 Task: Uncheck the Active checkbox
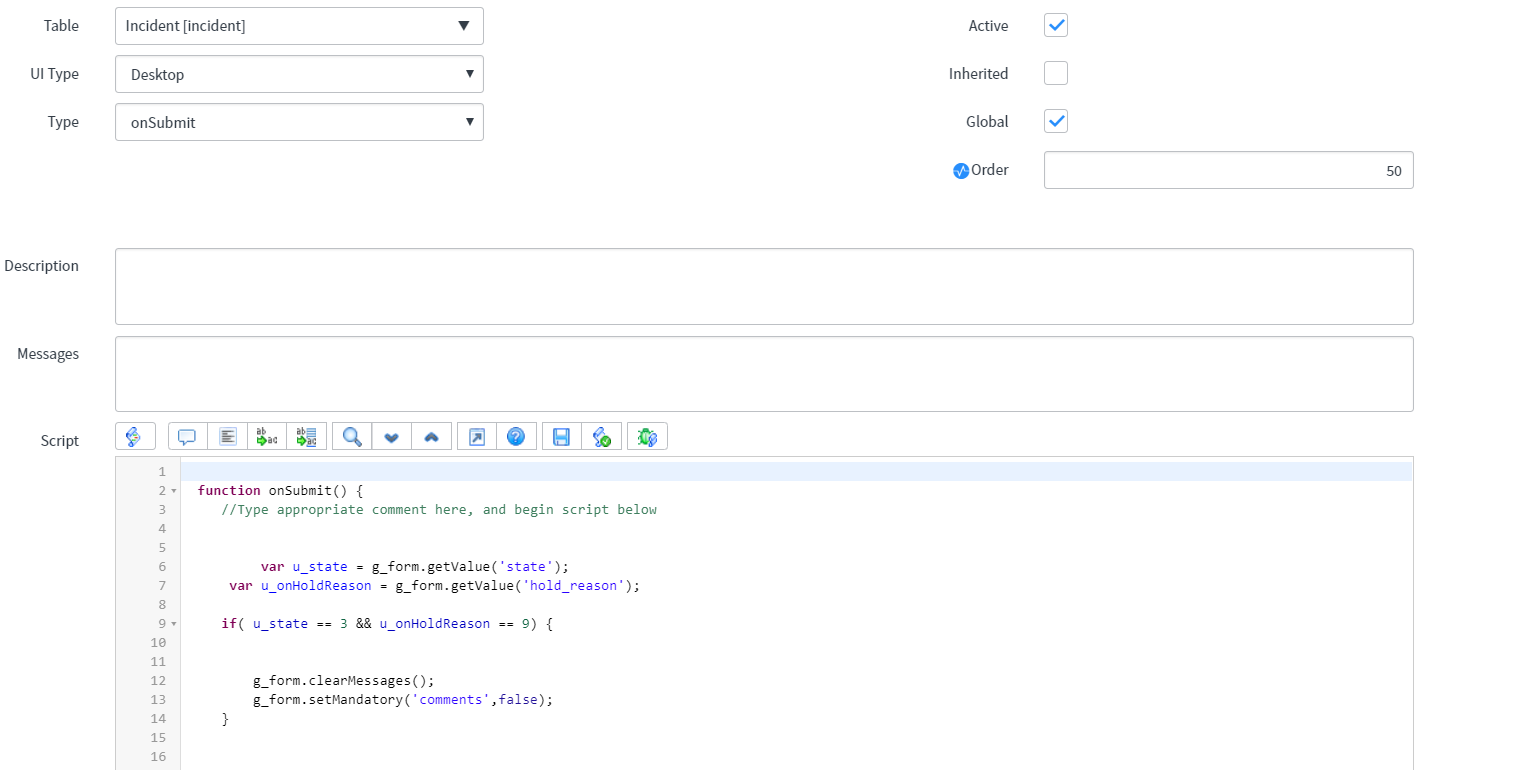tap(1056, 26)
